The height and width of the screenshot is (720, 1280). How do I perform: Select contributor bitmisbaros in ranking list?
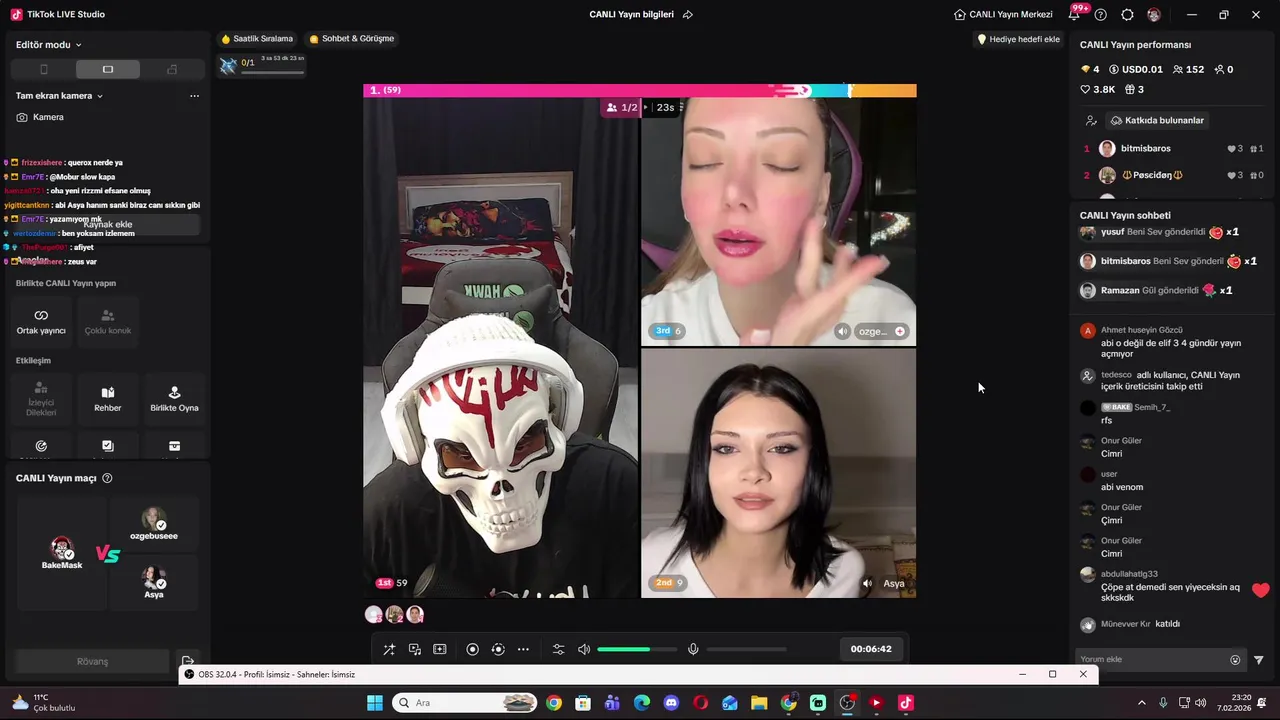tap(1172, 148)
